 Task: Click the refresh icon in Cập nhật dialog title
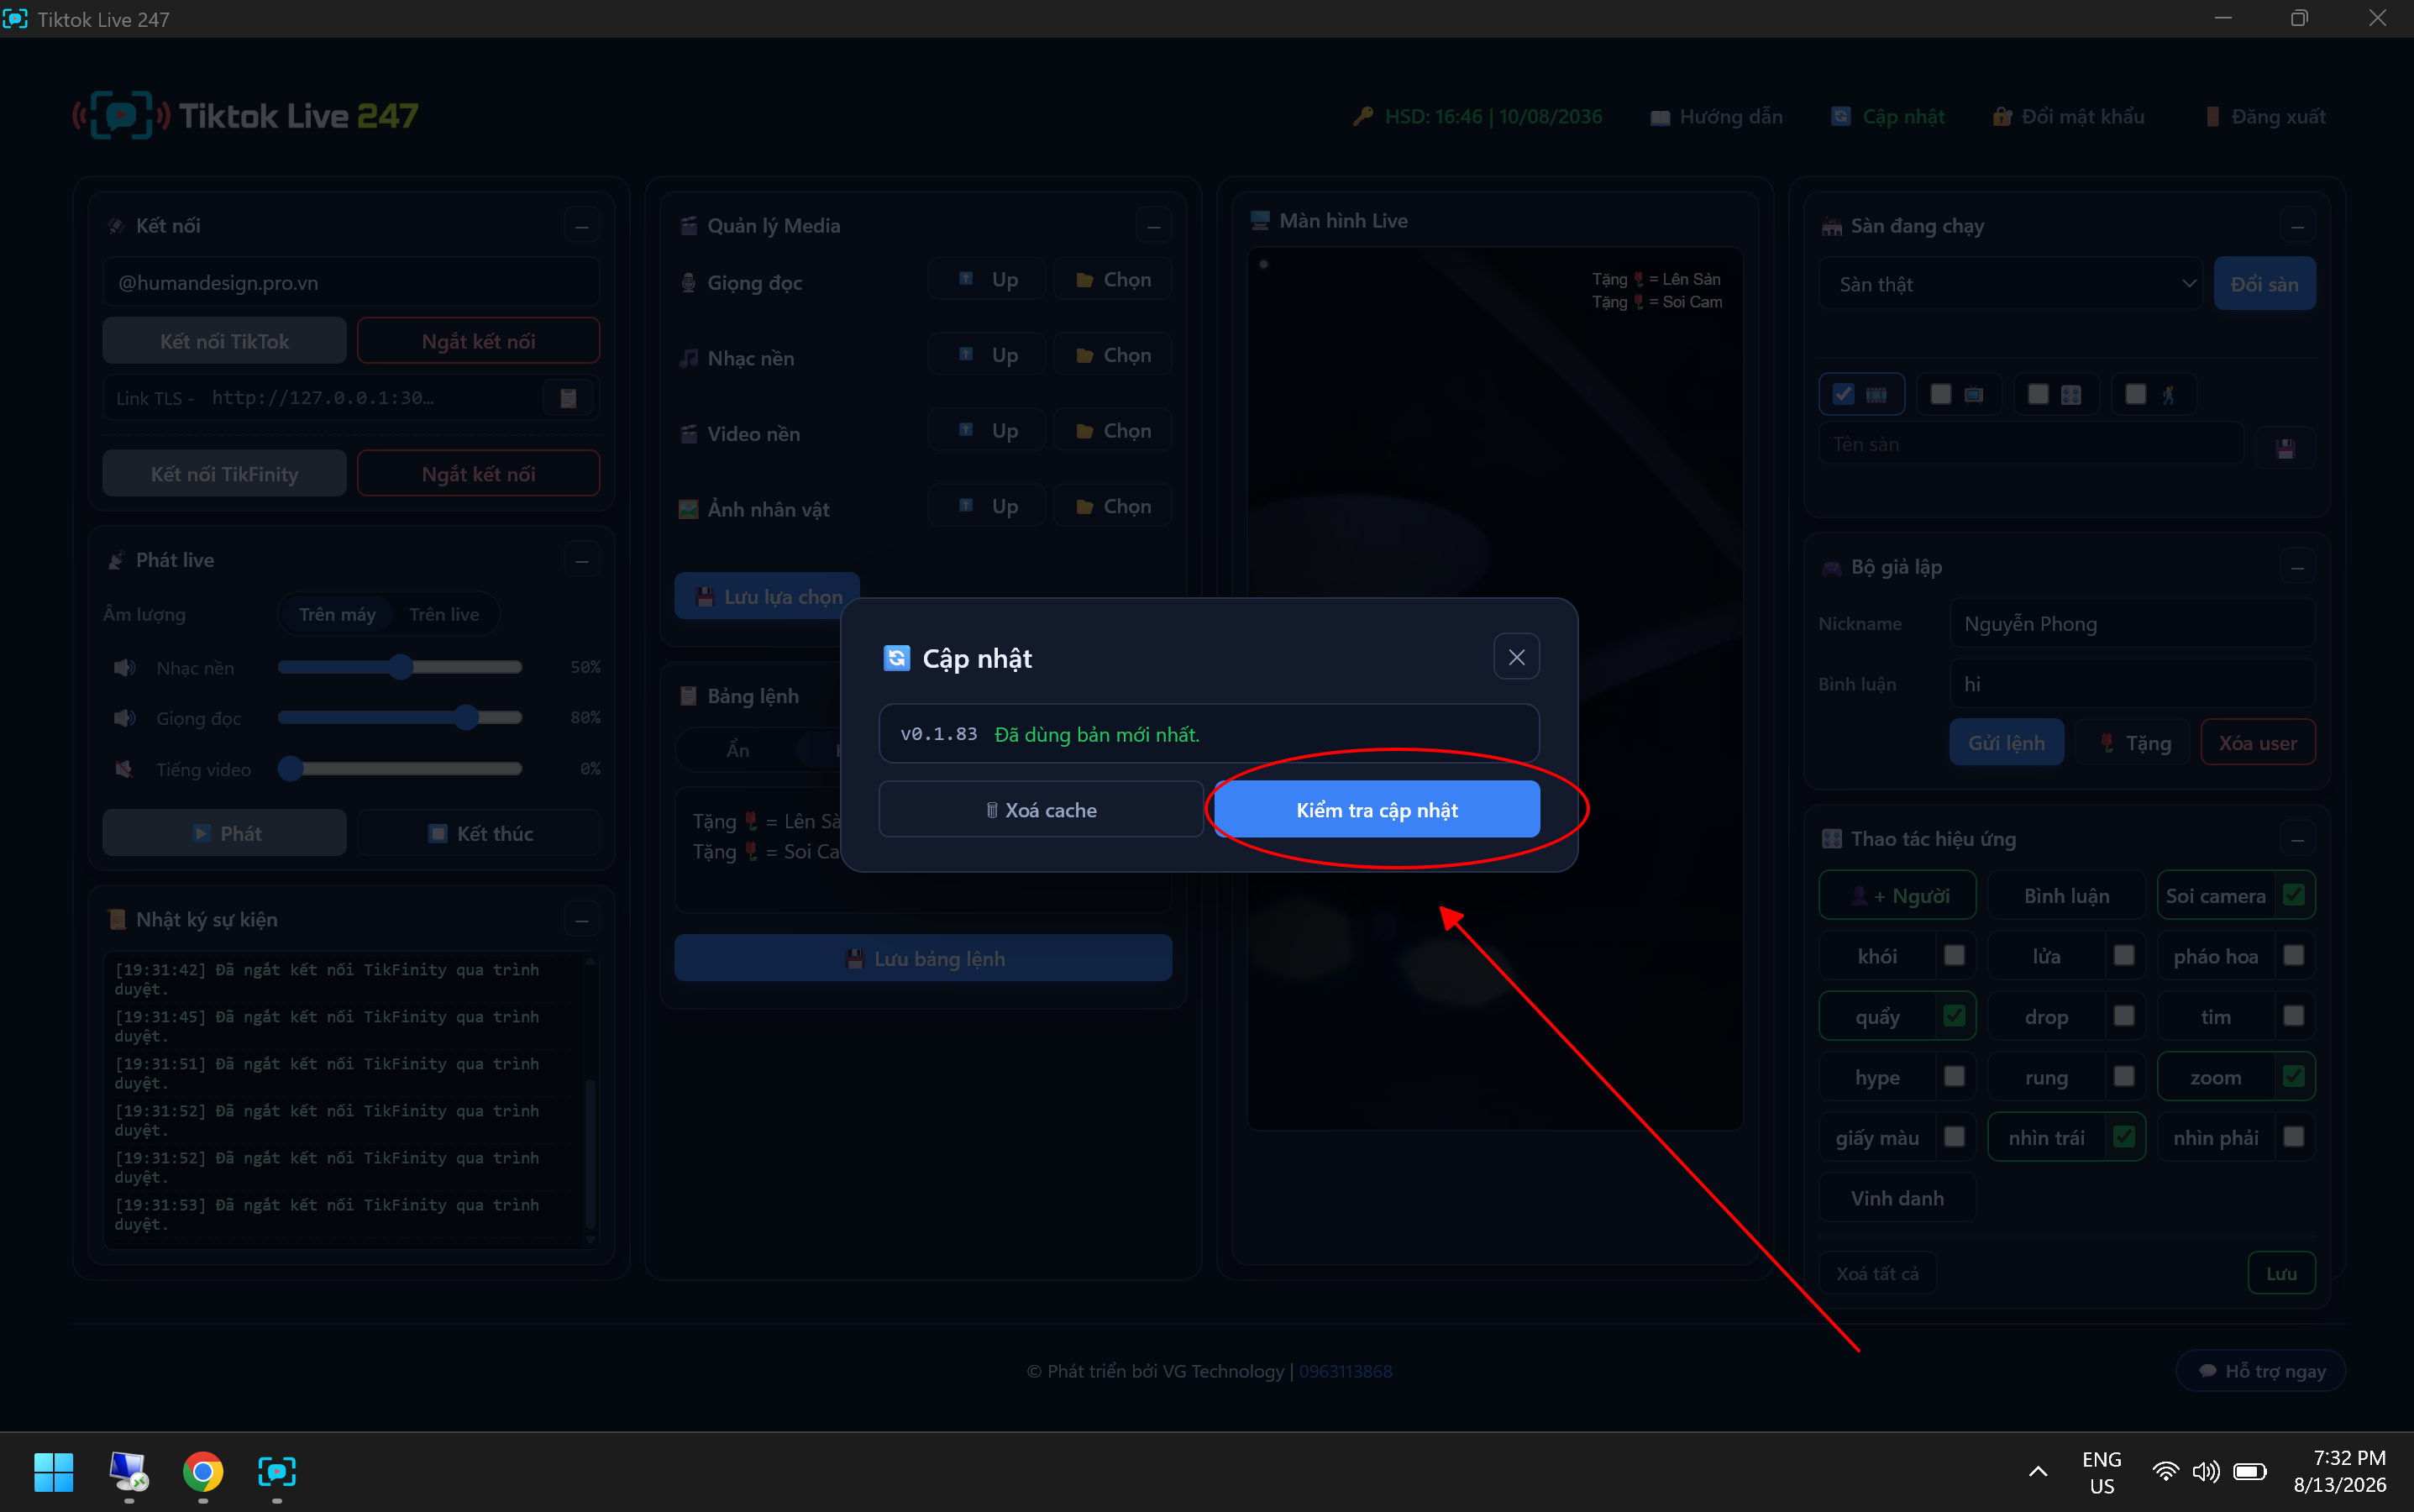click(x=896, y=658)
